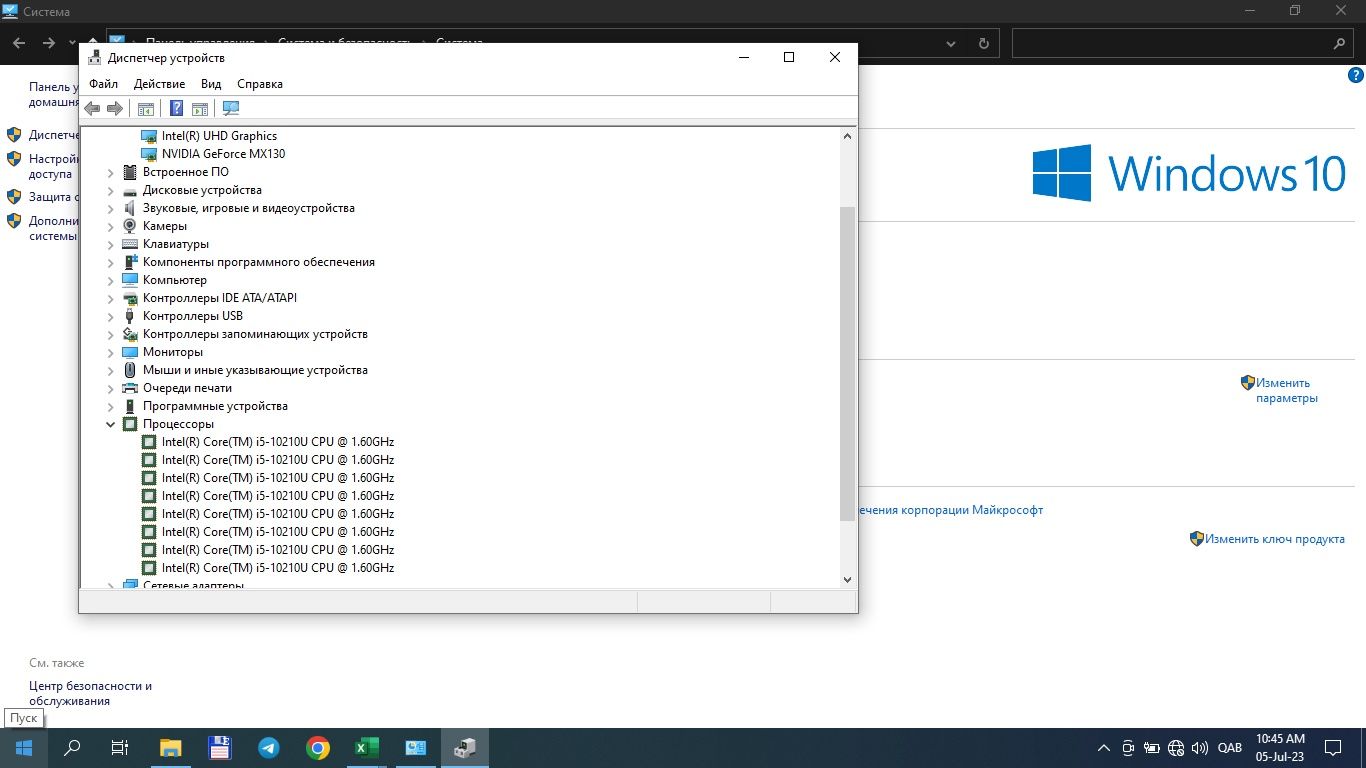This screenshot has height=768, width=1366.
Task: Select the Контроллеры запоминающих устройств icon
Action: point(129,334)
